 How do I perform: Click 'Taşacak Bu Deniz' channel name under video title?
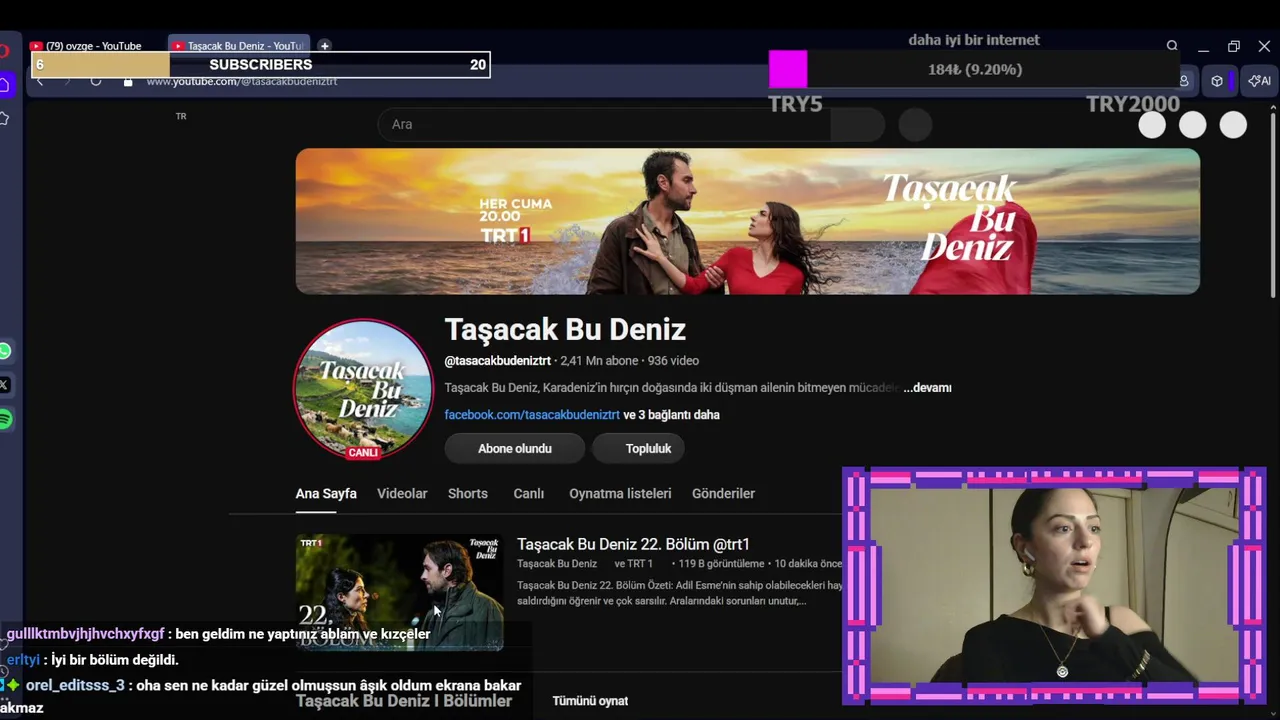pyautogui.click(x=557, y=564)
